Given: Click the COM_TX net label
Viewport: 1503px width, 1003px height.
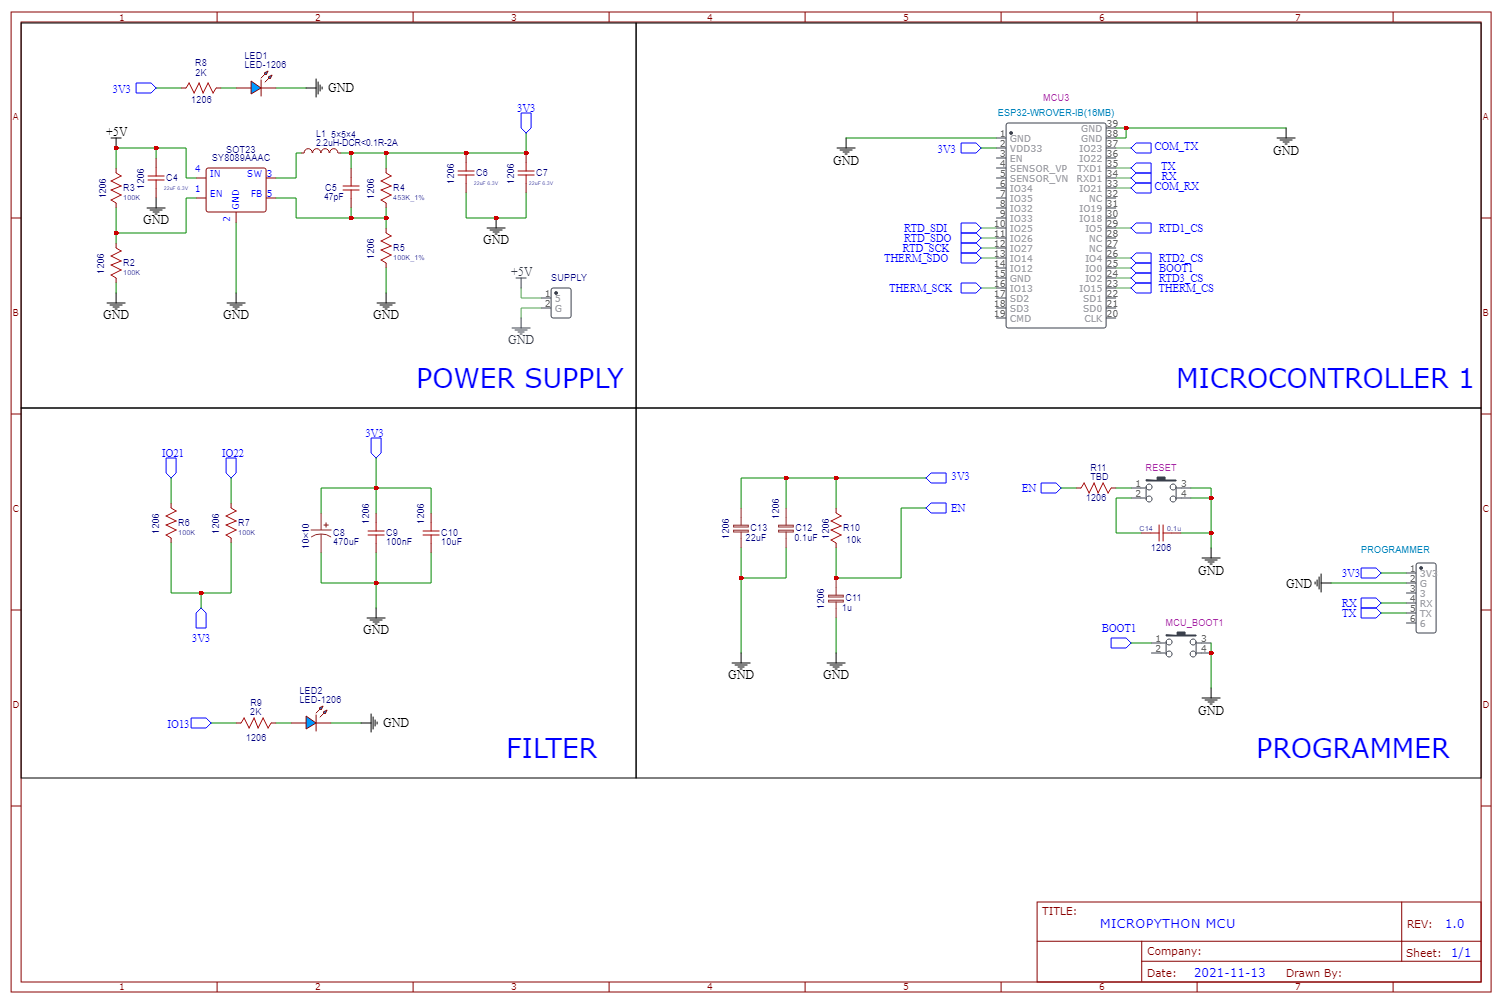Looking at the screenshot, I should tap(1176, 146).
